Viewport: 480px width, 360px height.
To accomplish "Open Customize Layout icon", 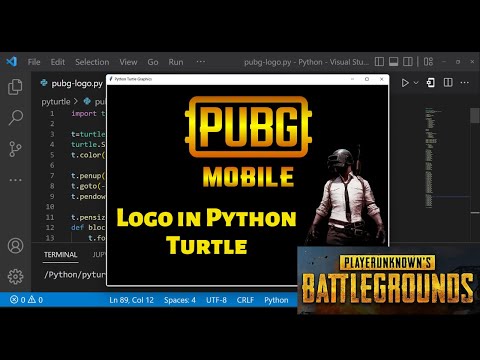I will tap(428, 62).
